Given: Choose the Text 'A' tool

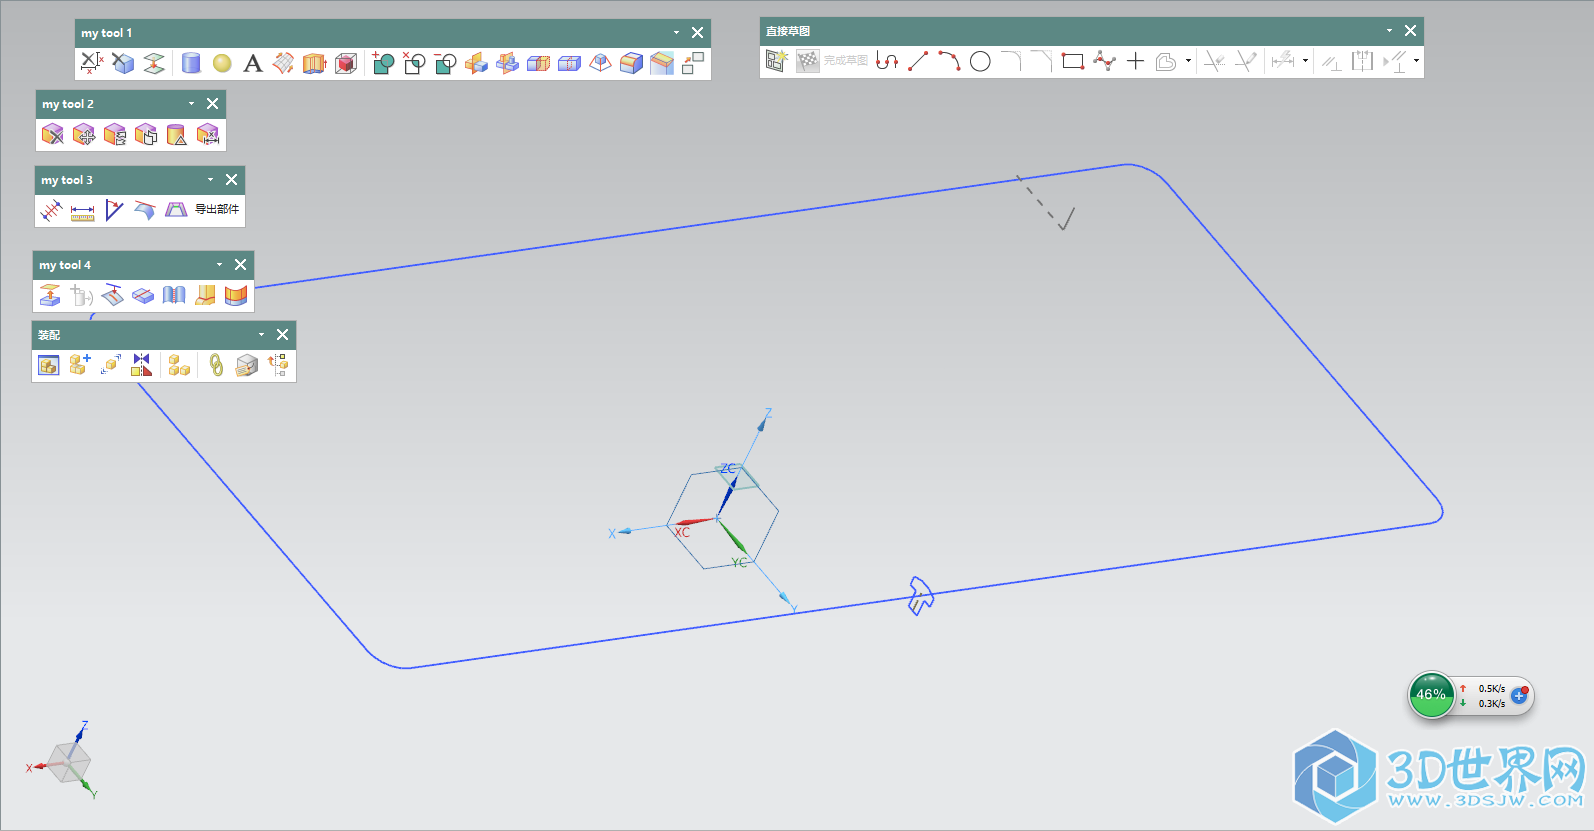Looking at the screenshot, I should point(253,63).
